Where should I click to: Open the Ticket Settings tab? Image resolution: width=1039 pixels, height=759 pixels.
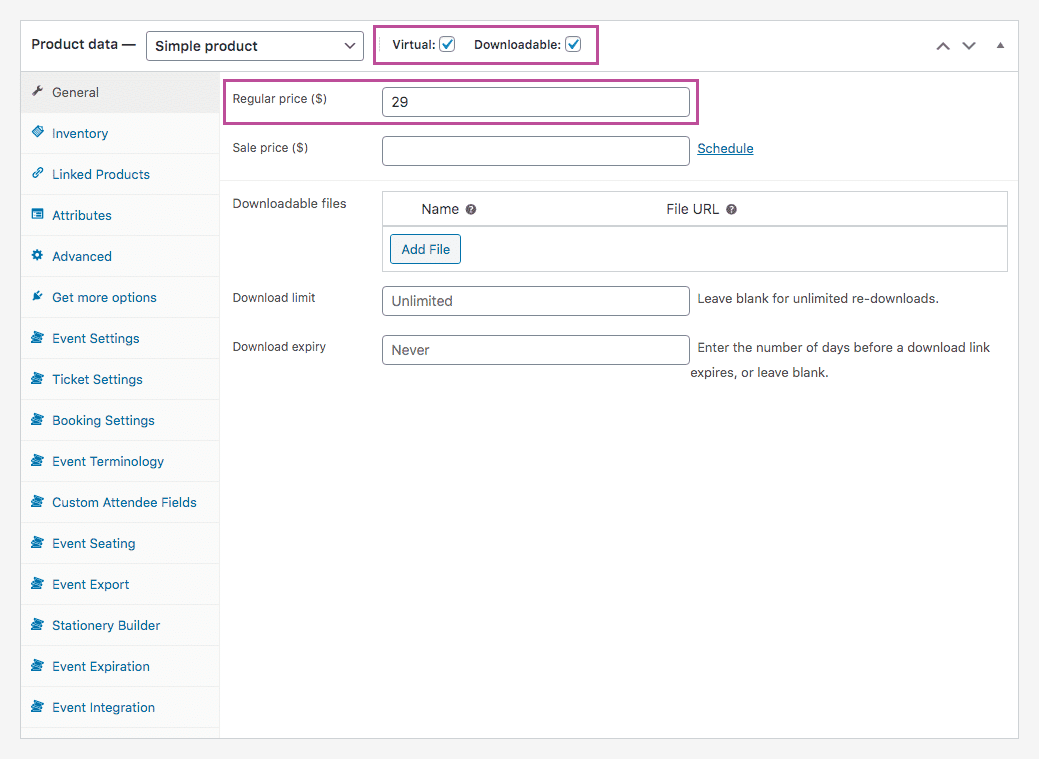(x=97, y=379)
